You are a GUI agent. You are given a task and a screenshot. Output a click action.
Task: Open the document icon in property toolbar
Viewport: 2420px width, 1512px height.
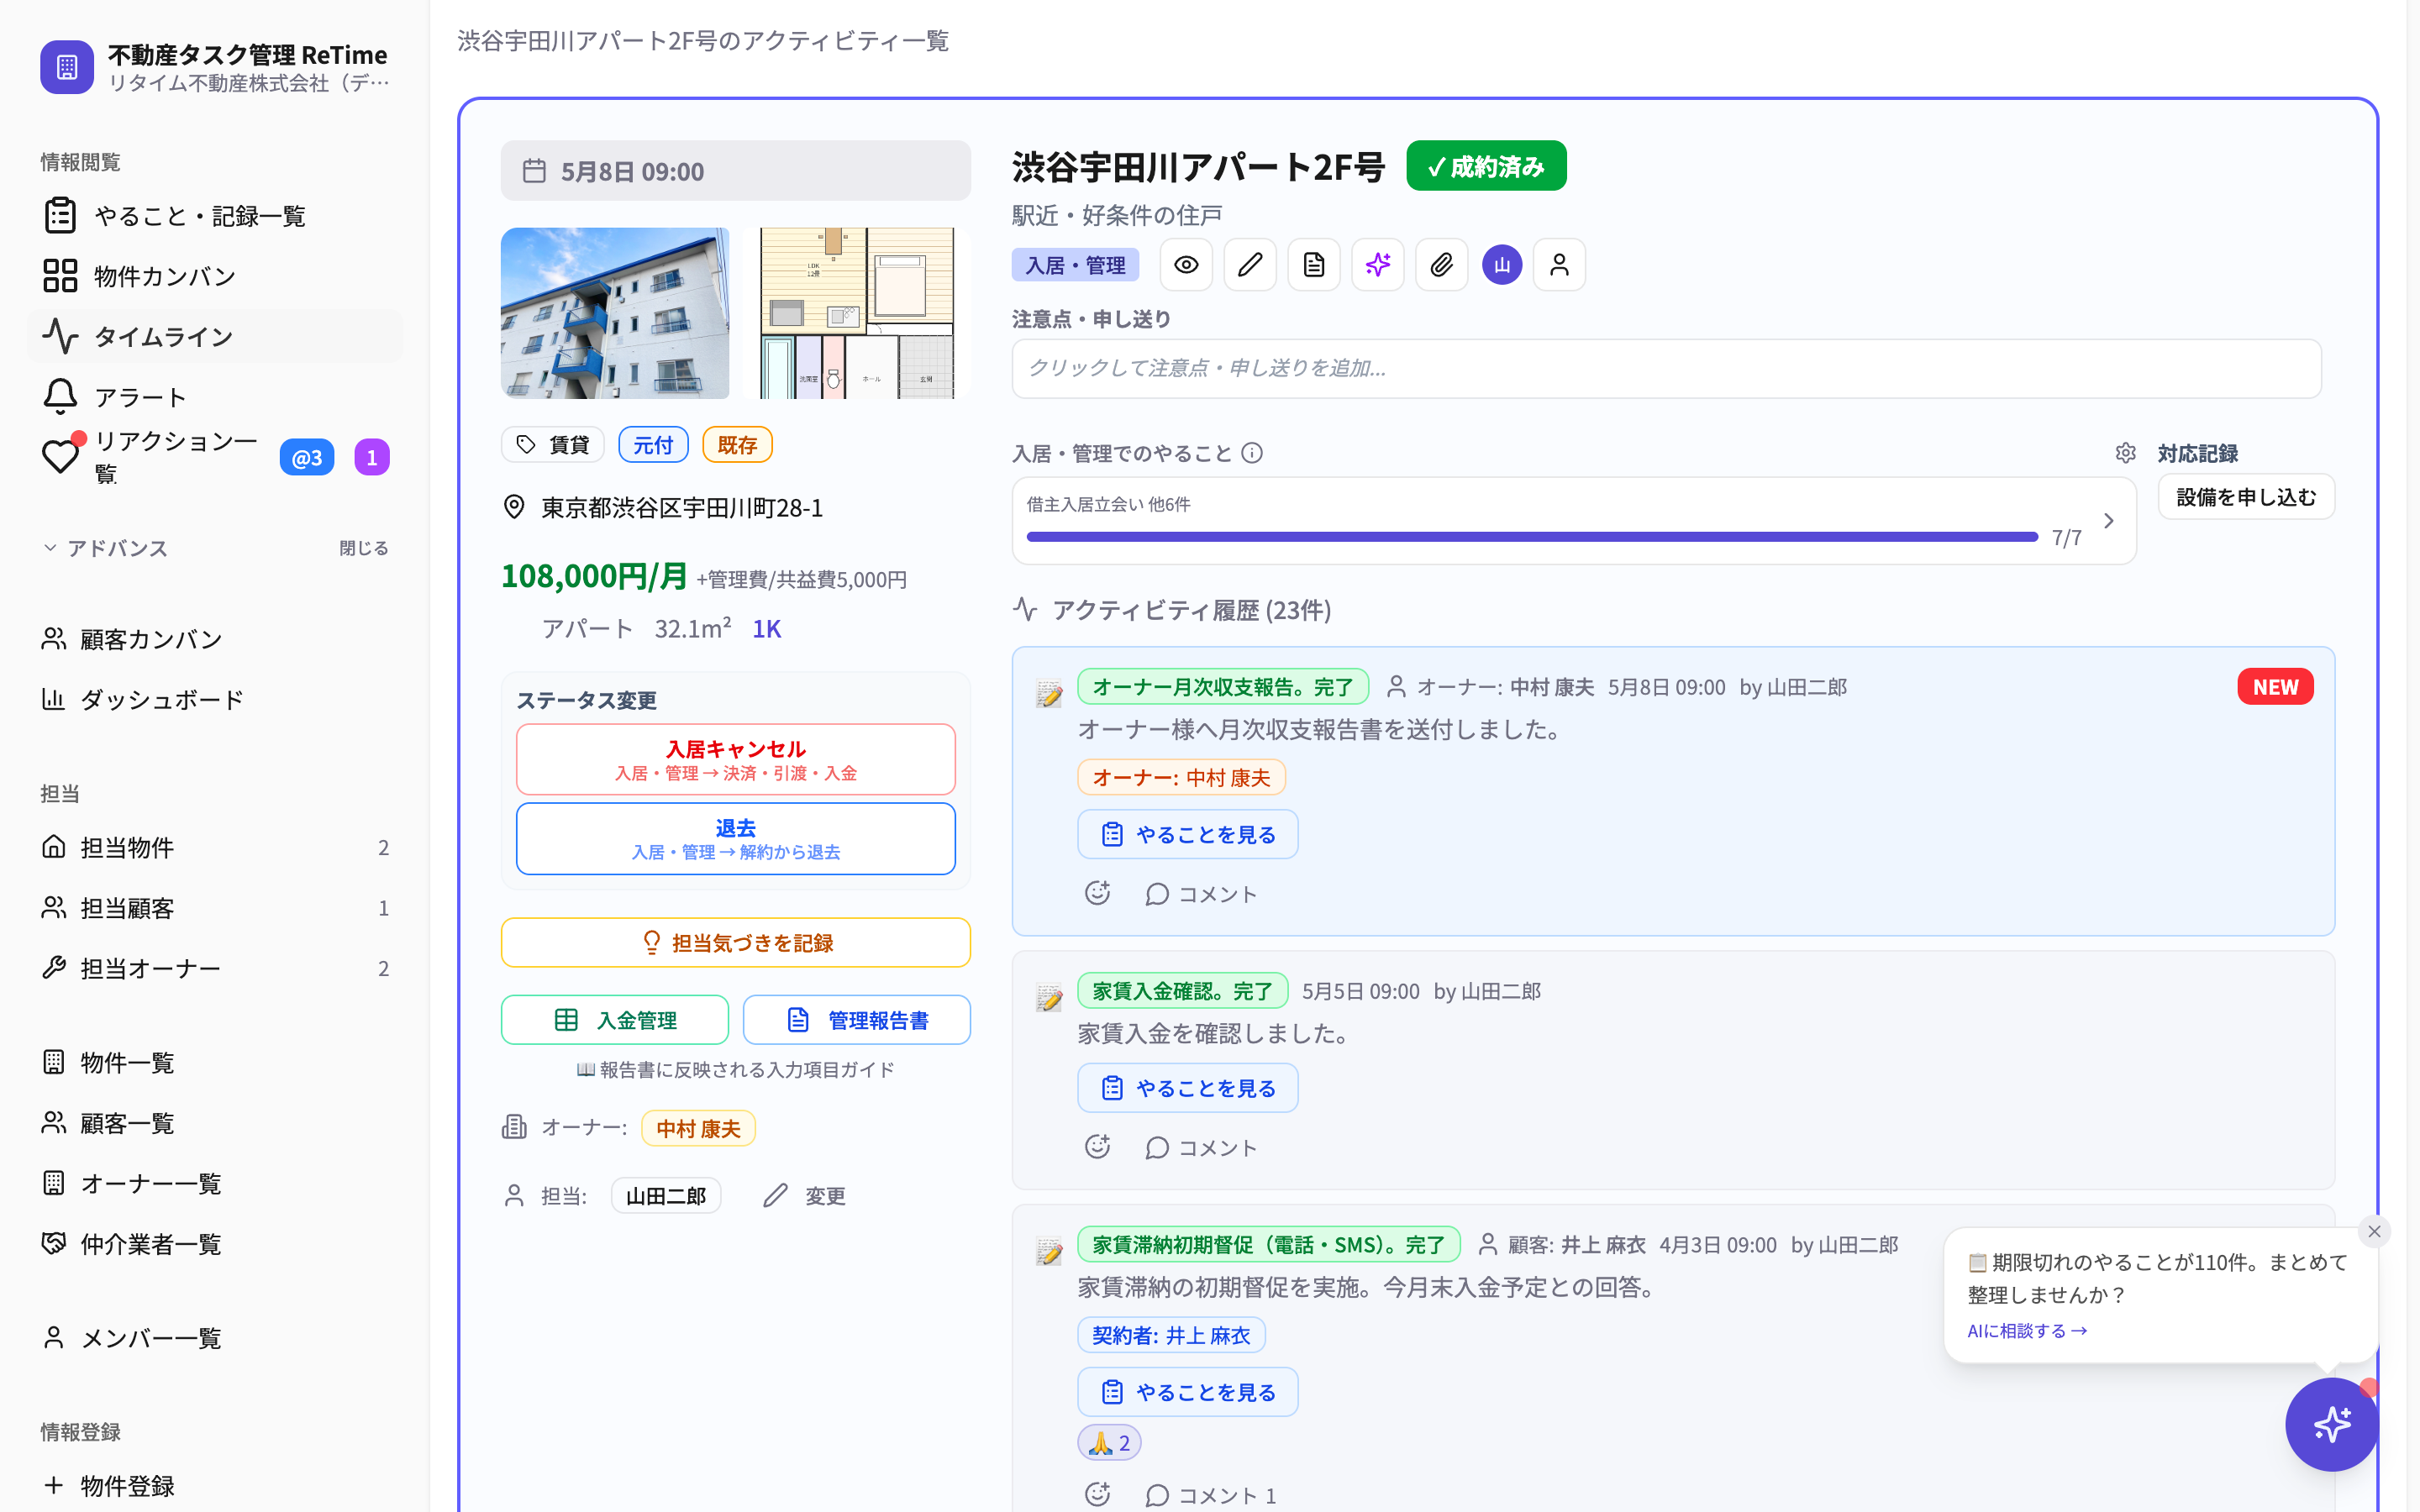1314,265
